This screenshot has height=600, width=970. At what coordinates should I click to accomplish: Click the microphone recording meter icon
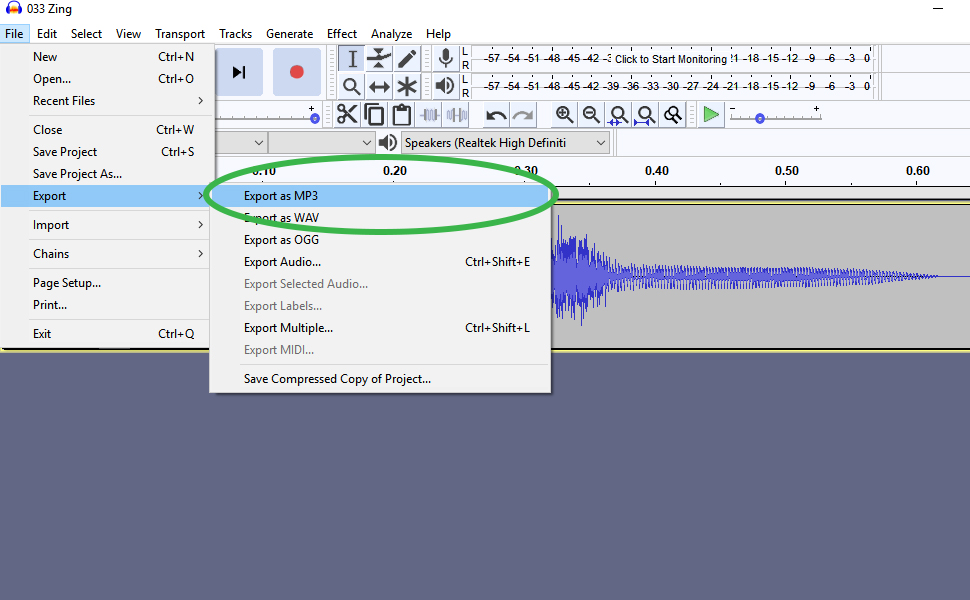(445, 59)
